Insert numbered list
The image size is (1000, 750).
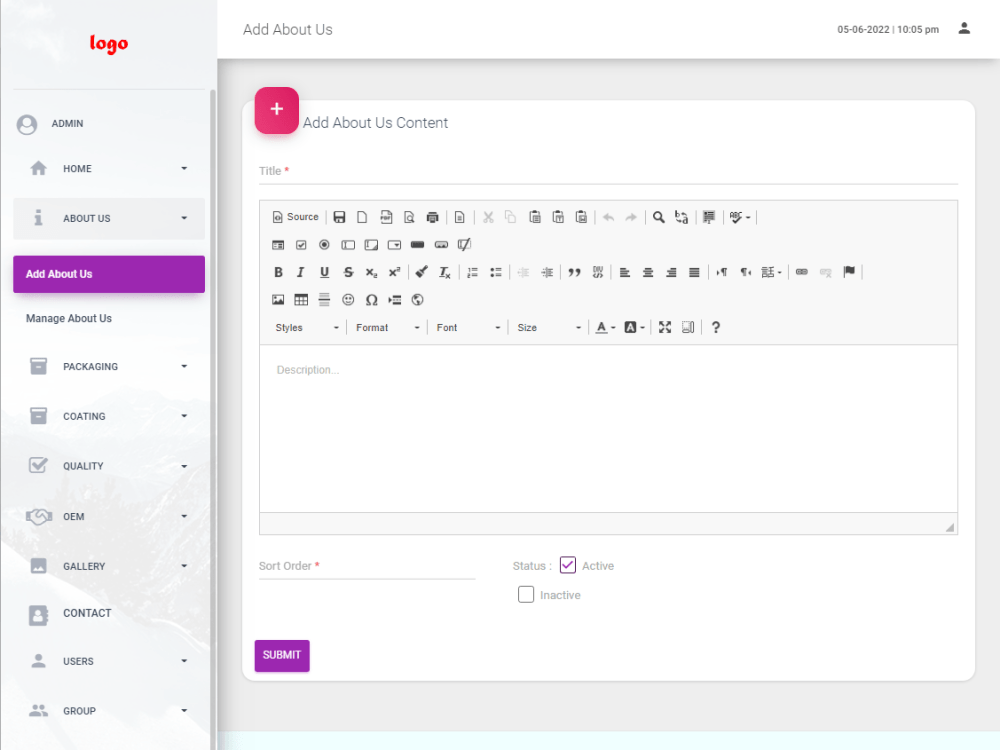[473, 272]
